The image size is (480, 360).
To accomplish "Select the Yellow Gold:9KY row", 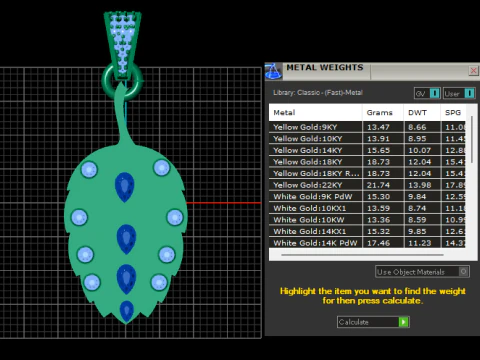I will coord(367,127).
